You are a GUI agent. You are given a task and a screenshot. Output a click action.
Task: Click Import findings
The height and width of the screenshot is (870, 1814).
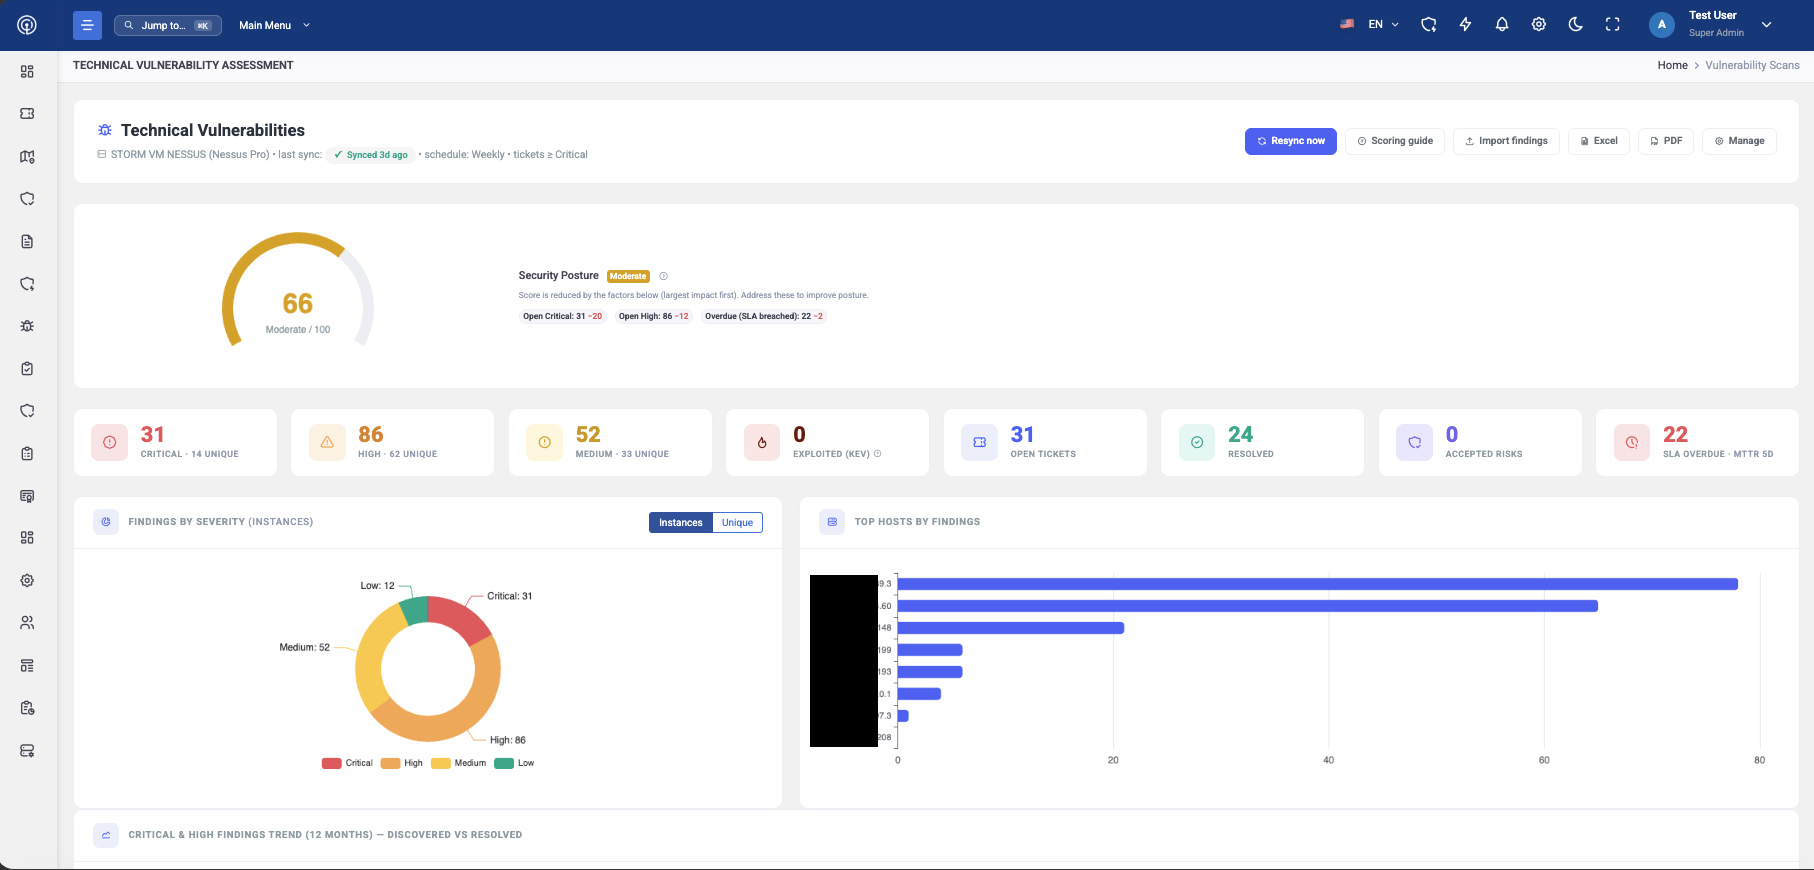(1506, 141)
